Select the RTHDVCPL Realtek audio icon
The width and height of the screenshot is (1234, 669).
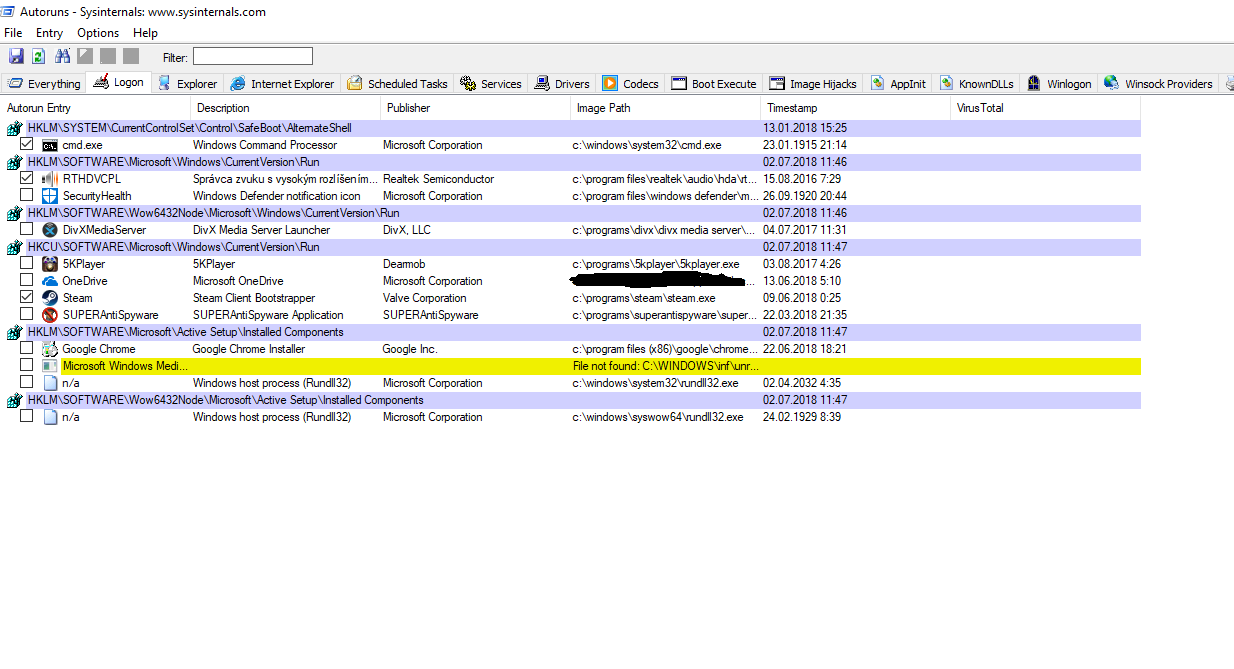click(50, 179)
